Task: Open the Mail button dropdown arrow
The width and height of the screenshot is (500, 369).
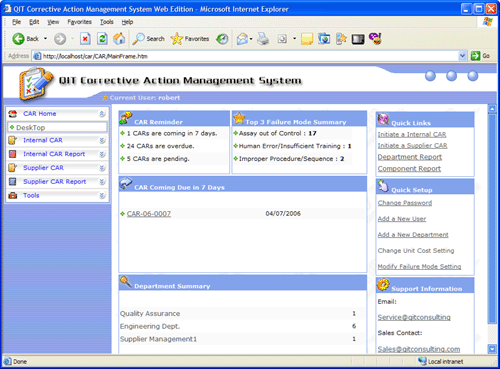Action: (x=251, y=39)
